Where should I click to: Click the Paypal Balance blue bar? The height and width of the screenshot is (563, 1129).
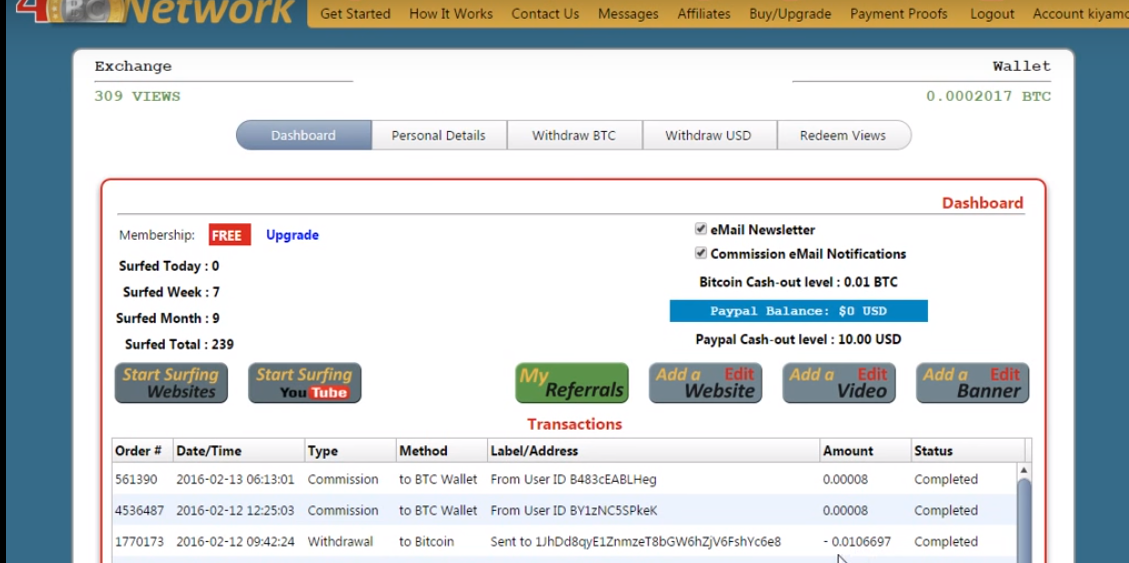pyautogui.click(x=798, y=311)
